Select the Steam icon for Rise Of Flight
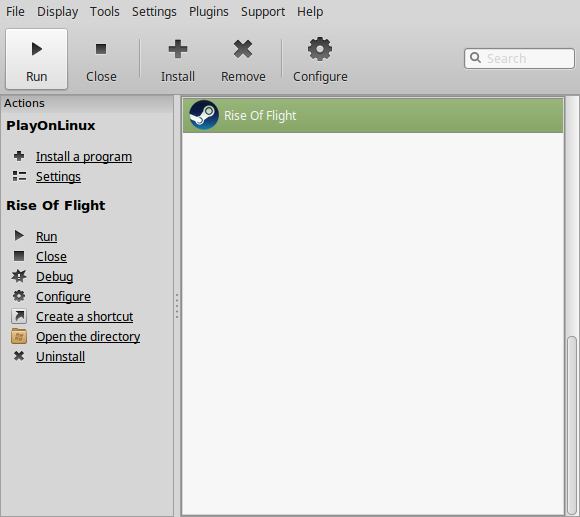The width and height of the screenshot is (580, 517). click(x=203, y=115)
